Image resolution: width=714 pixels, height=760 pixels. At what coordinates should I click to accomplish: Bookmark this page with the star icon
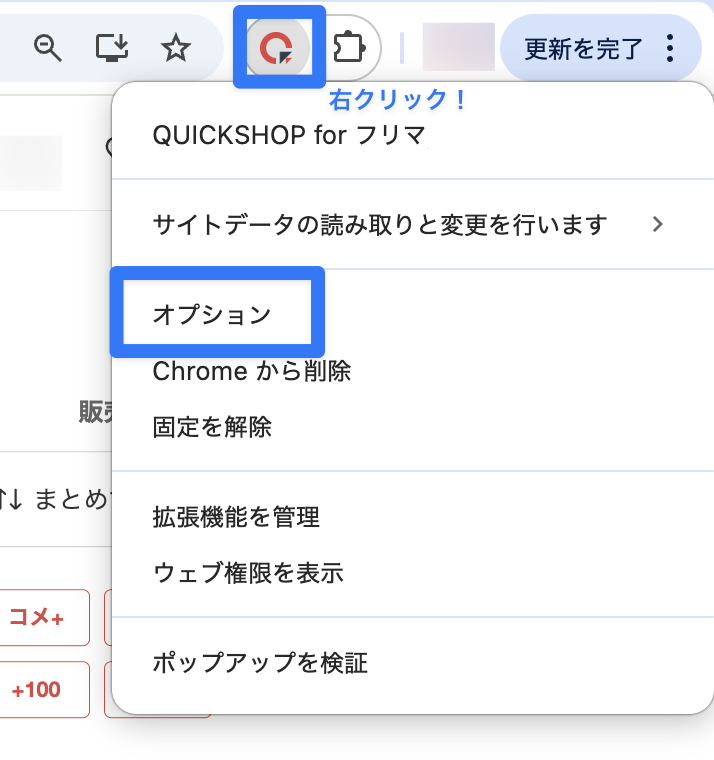(x=176, y=47)
